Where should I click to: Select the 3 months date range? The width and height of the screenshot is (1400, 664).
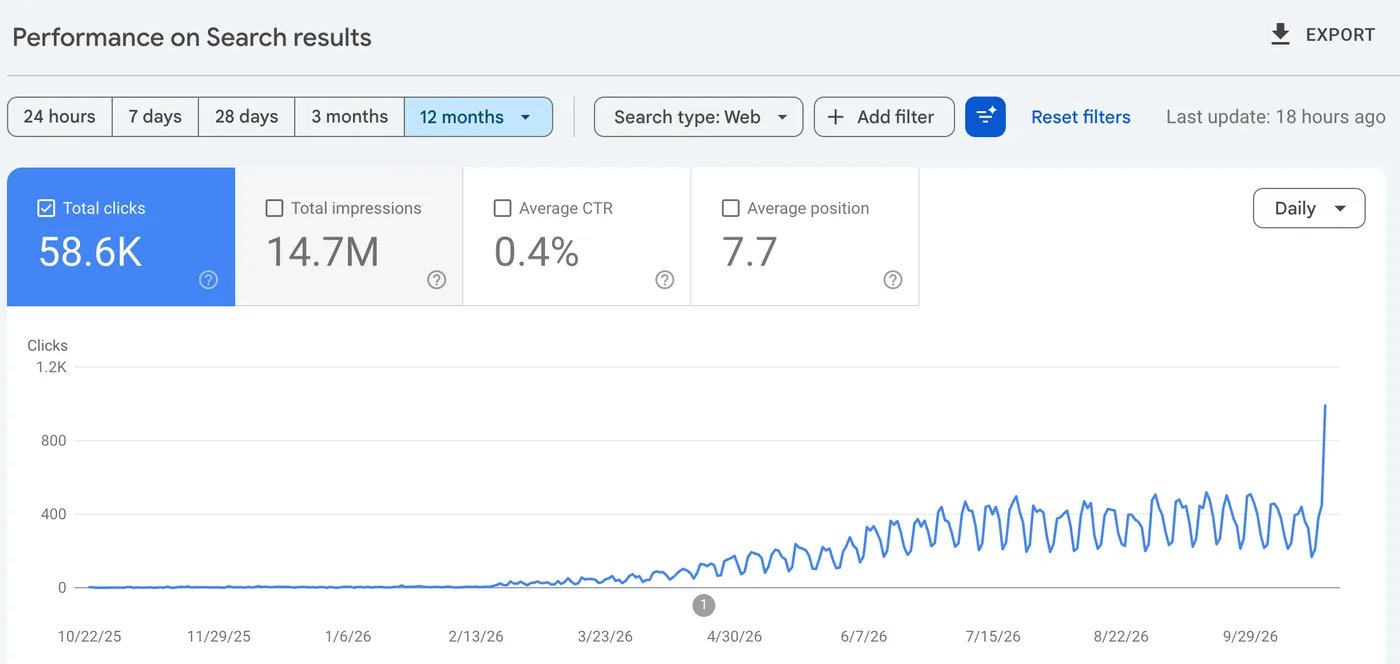(x=349, y=117)
